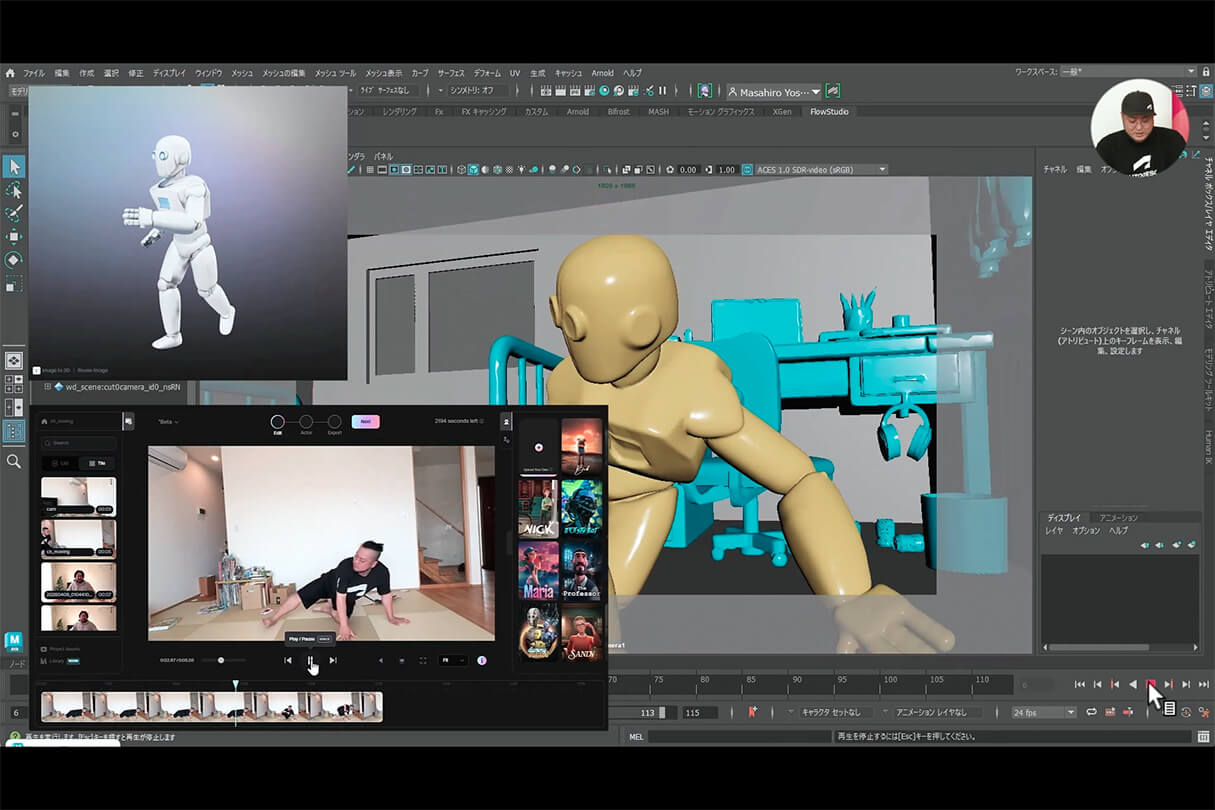
Task: Go to end of Maya playback range
Action: 1203,684
